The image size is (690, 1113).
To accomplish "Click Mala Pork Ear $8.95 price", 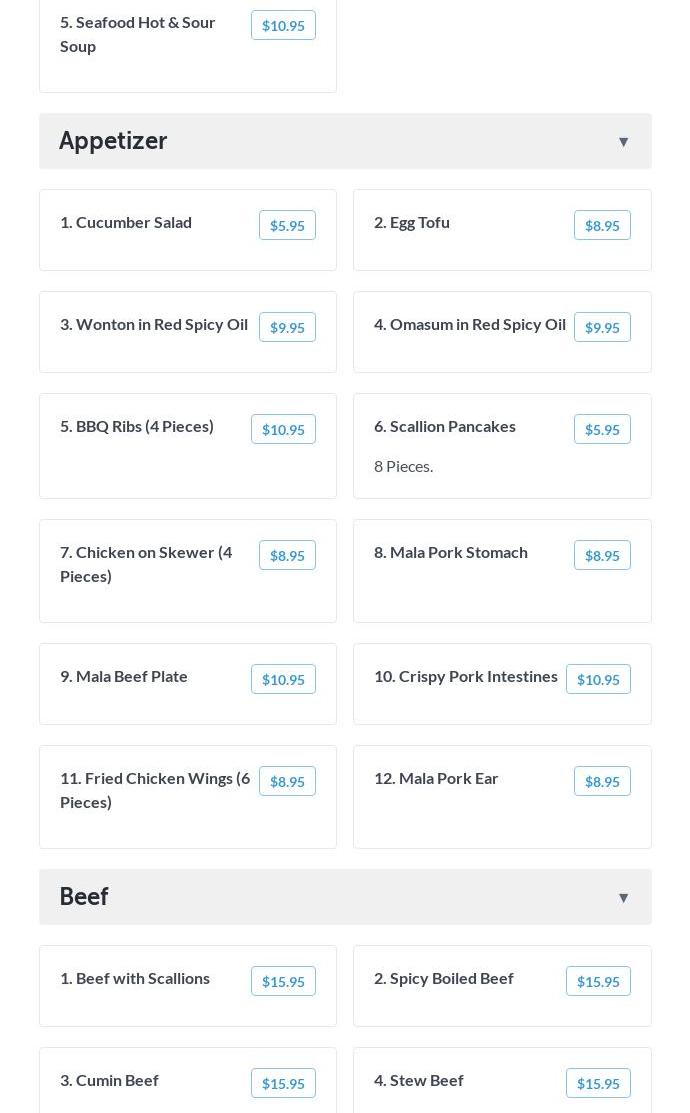I will [x=602, y=782].
